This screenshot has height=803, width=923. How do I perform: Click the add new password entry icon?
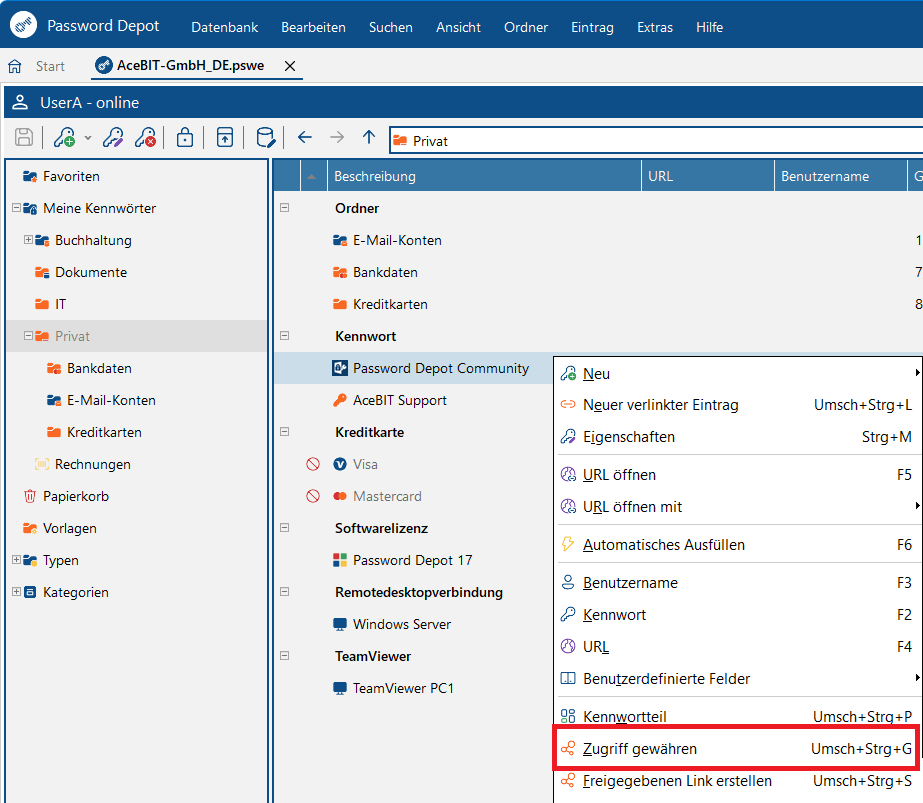coord(65,137)
